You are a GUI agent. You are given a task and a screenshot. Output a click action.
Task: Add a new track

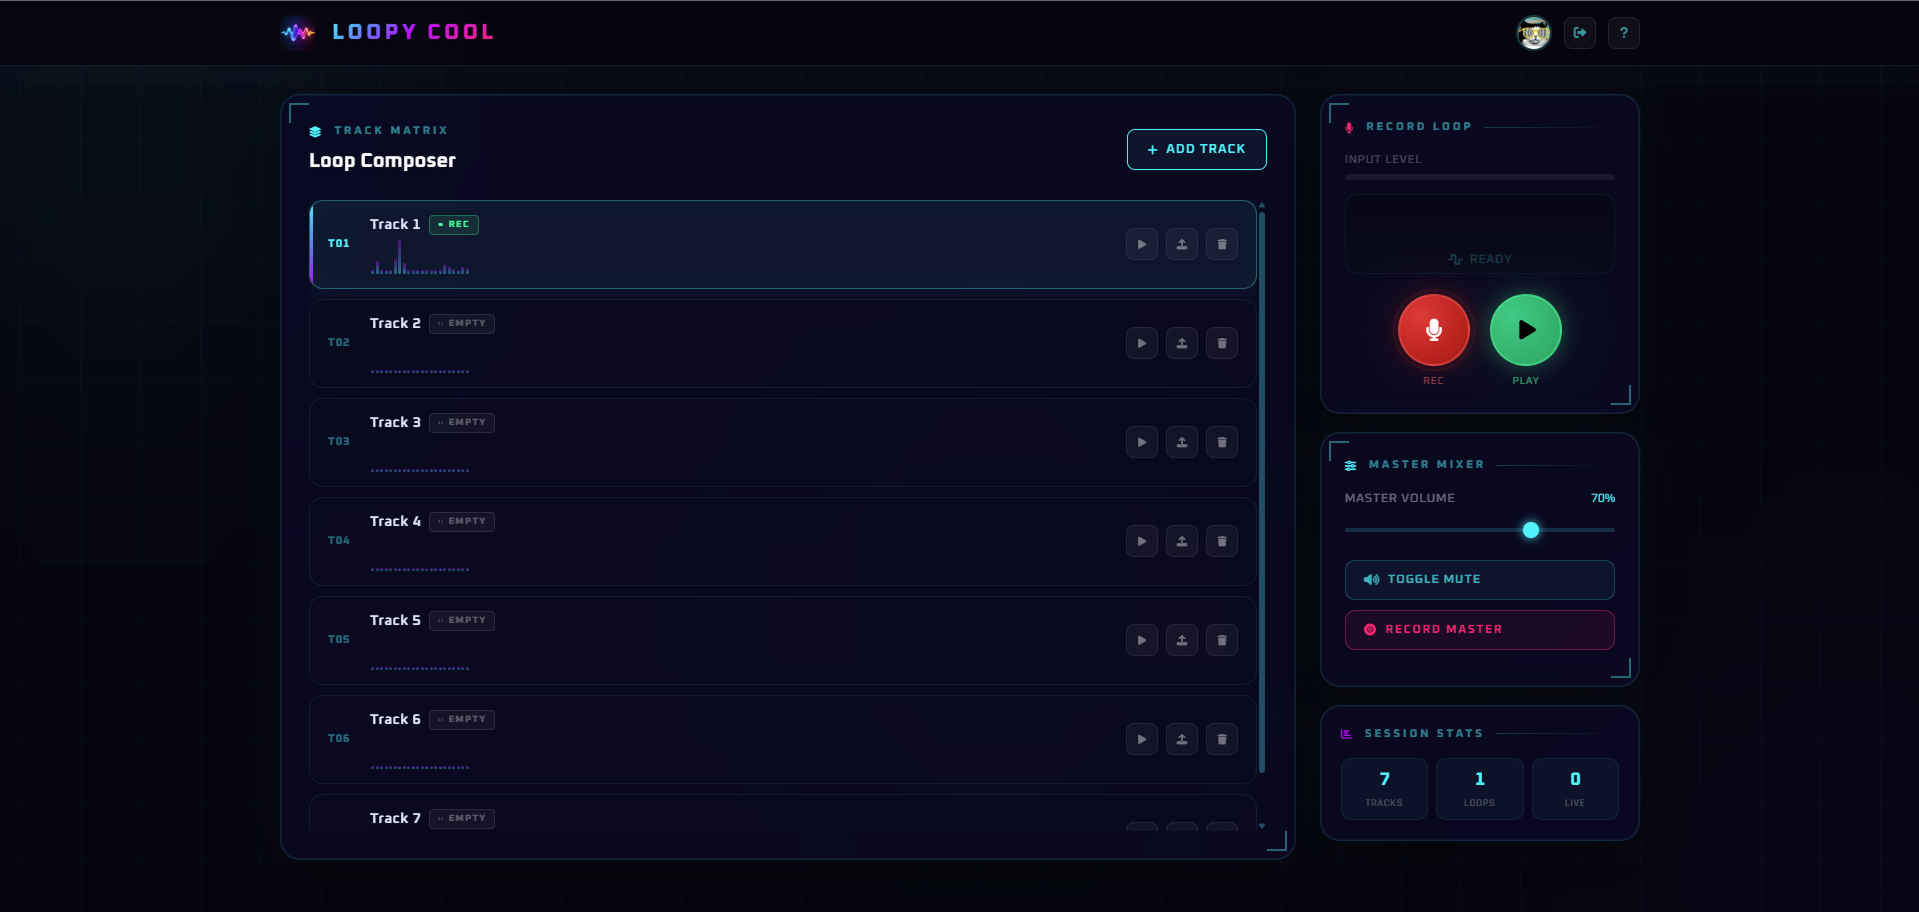[x=1196, y=149]
